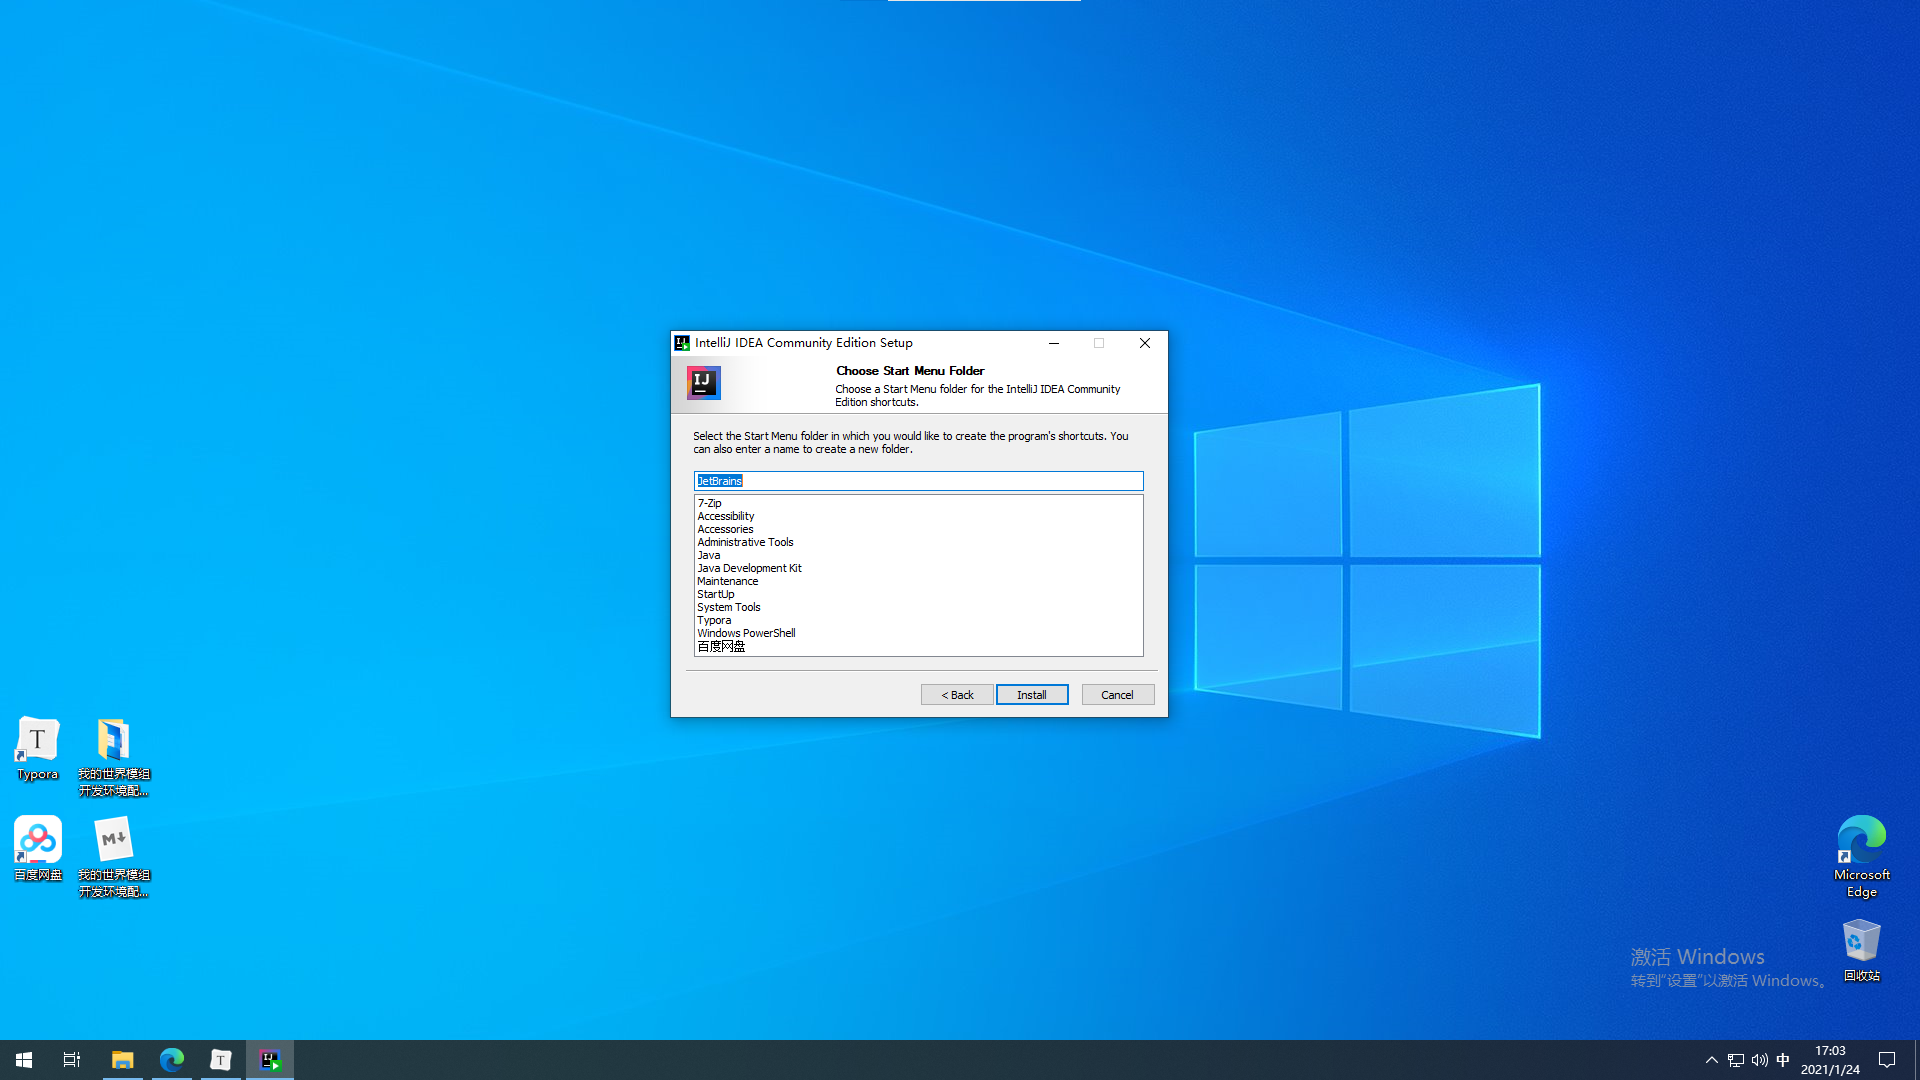Open the Windows Start menu

[x=24, y=1060]
